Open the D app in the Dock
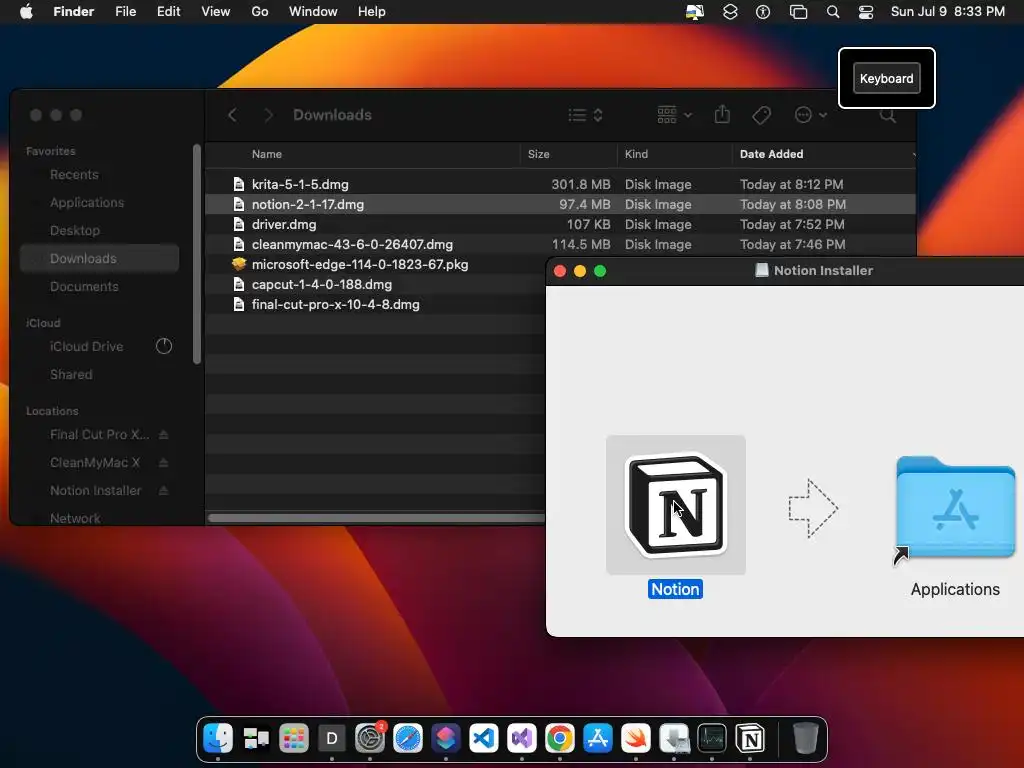The height and width of the screenshot is (768, 1024). tap(332, 739)
